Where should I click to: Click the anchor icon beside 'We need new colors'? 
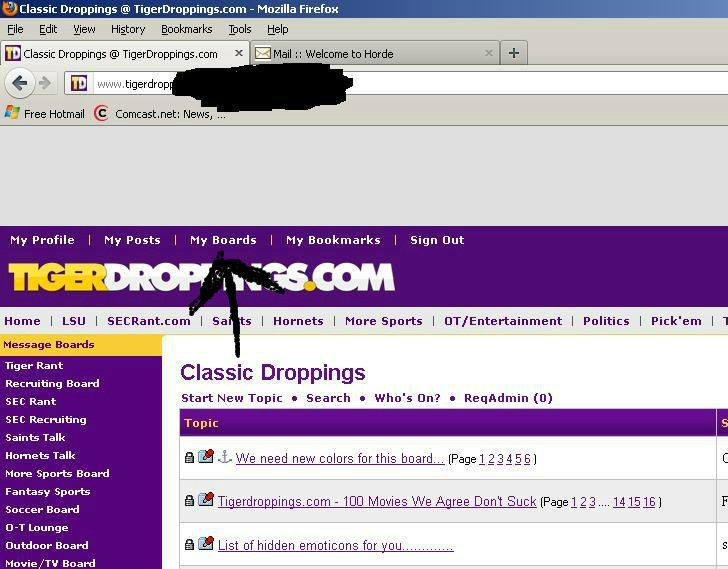[x=225, y=457]
